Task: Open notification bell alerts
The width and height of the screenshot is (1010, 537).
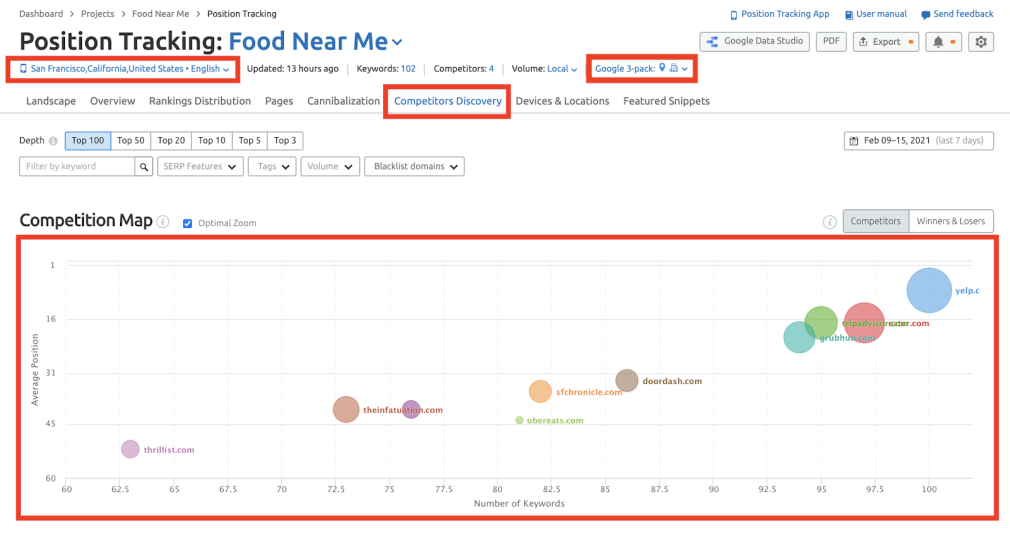Action: point(943,42)
